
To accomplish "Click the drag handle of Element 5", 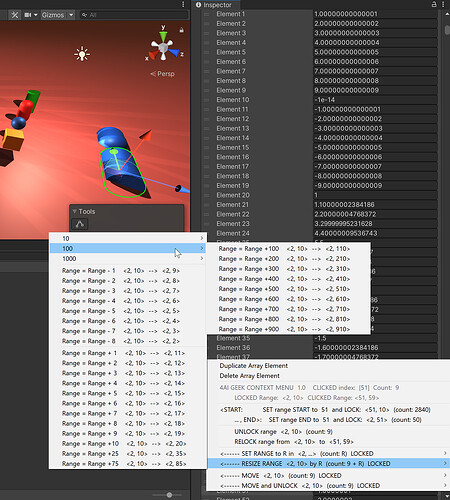I will (207, 52).
